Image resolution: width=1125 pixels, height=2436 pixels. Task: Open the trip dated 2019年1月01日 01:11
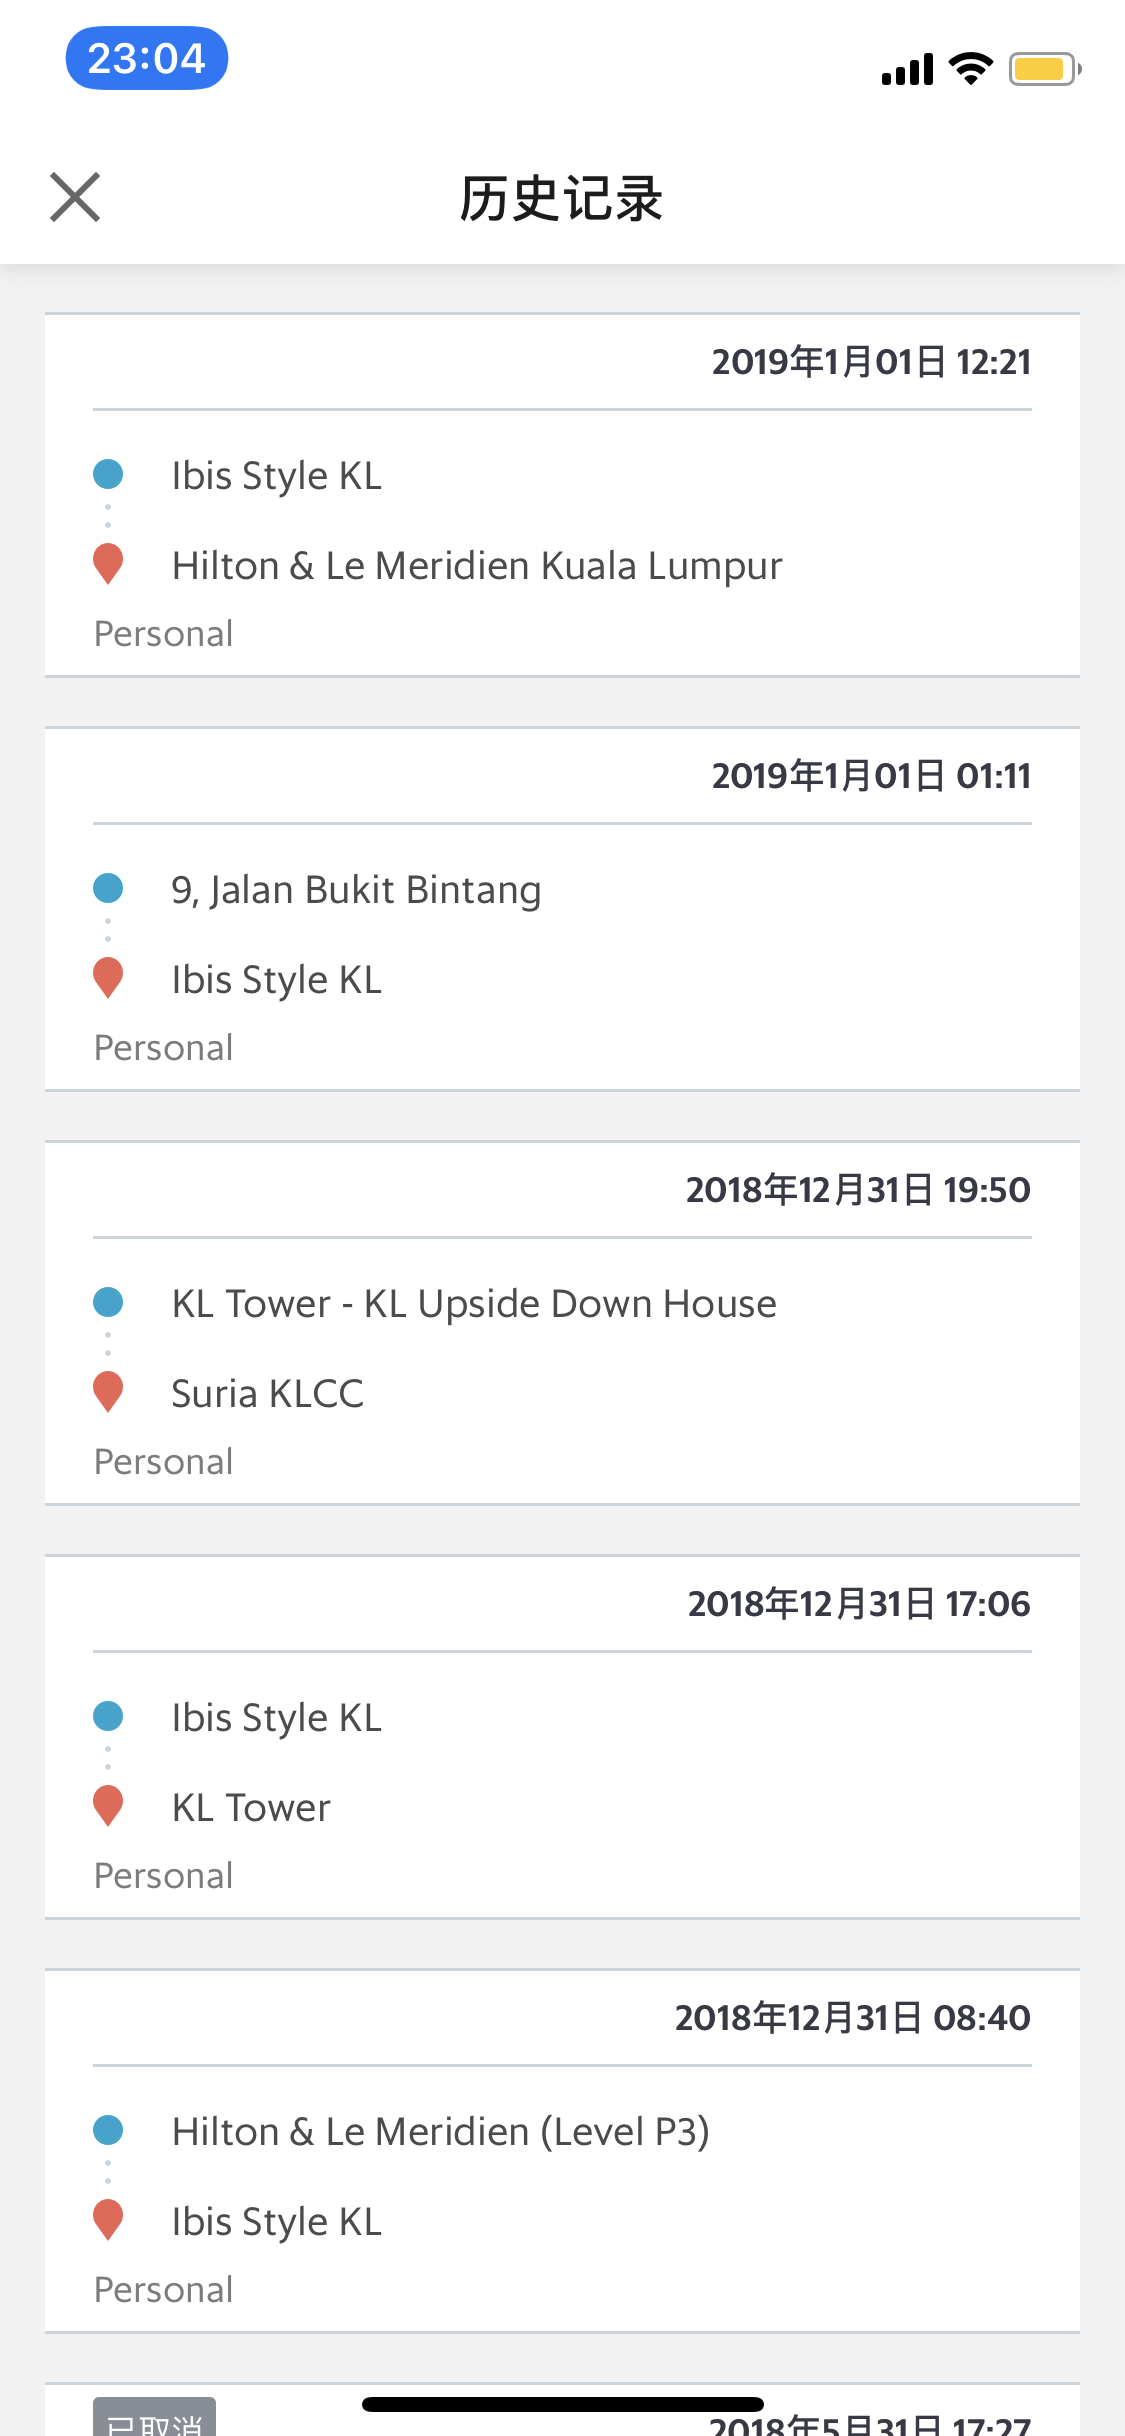870,776
